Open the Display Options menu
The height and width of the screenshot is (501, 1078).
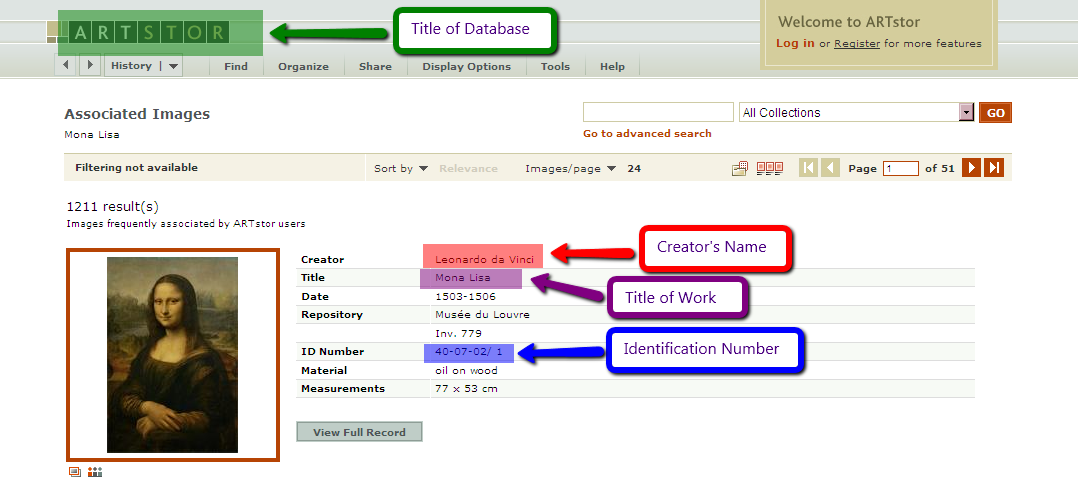click(x=467, y=67)
